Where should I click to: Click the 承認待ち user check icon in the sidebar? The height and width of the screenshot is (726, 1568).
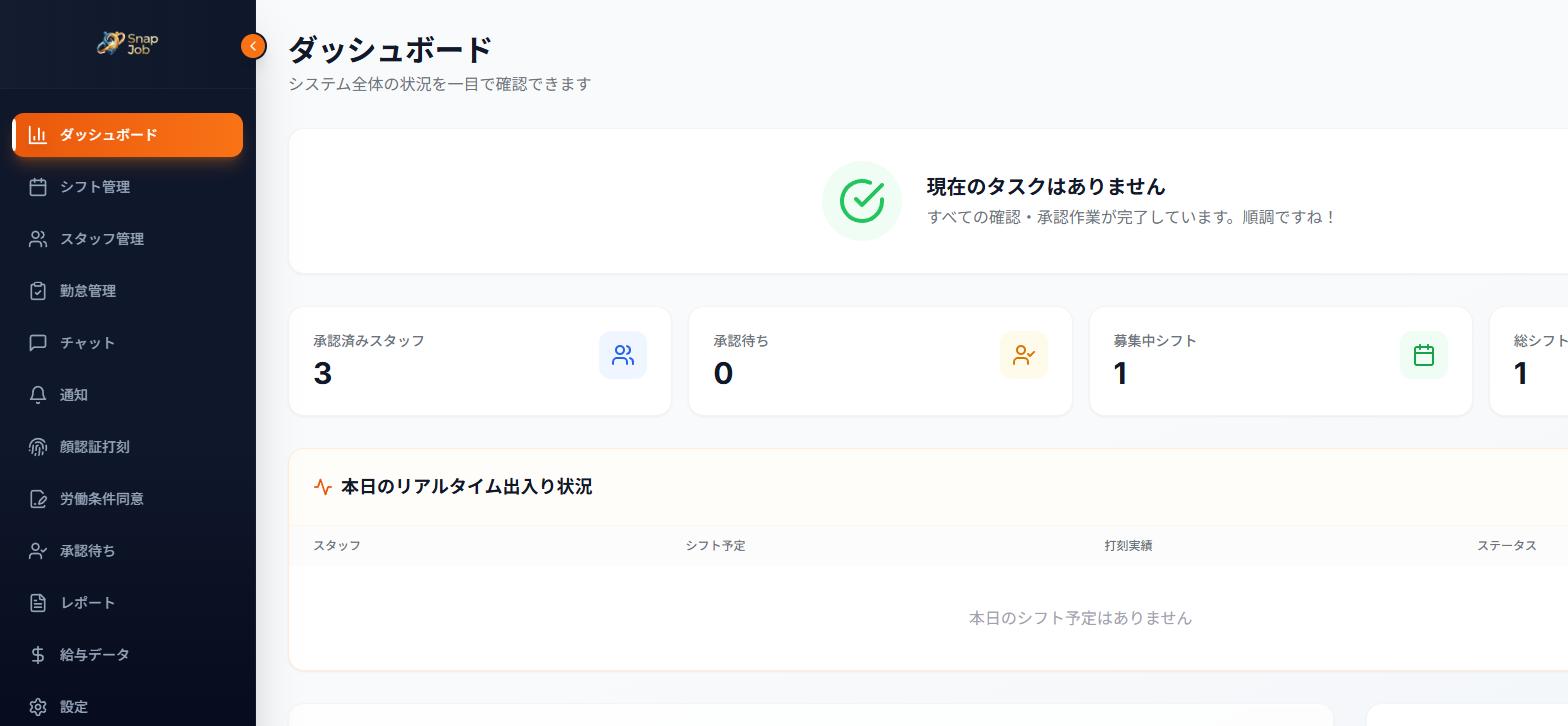pos(38,551)
